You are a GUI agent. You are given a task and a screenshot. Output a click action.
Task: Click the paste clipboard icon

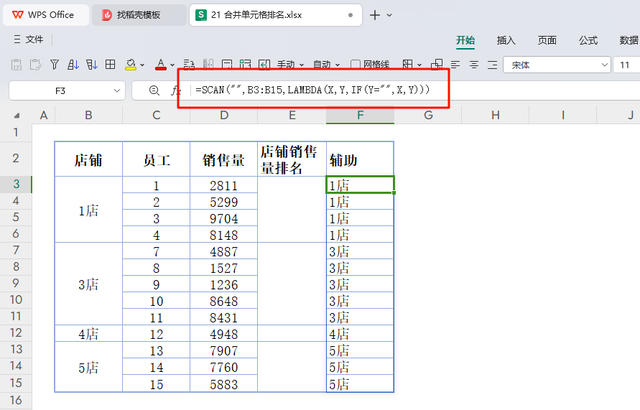click(x=36, y=64)
